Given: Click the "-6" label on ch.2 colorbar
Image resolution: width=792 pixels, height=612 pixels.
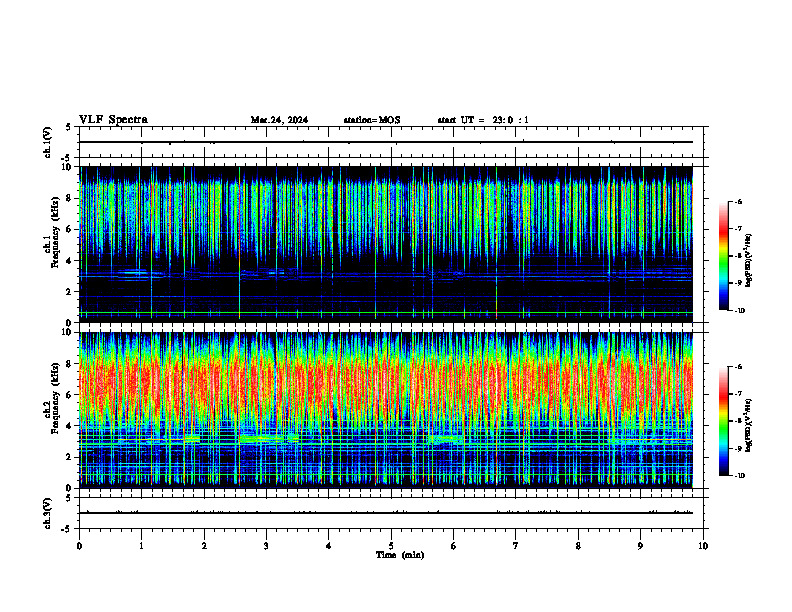Looking at the screenshot, I should pyautogui.click(x=738, y=367).
